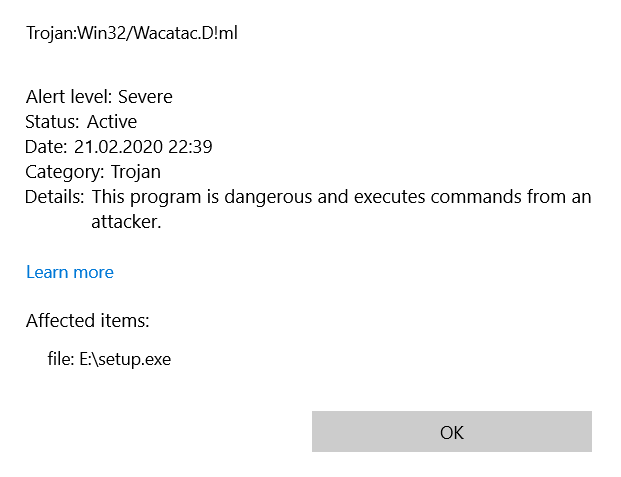Click the 'file:' prefix of affected item
Viewport: 621px width, 477px height.
(x=60, y=359)
